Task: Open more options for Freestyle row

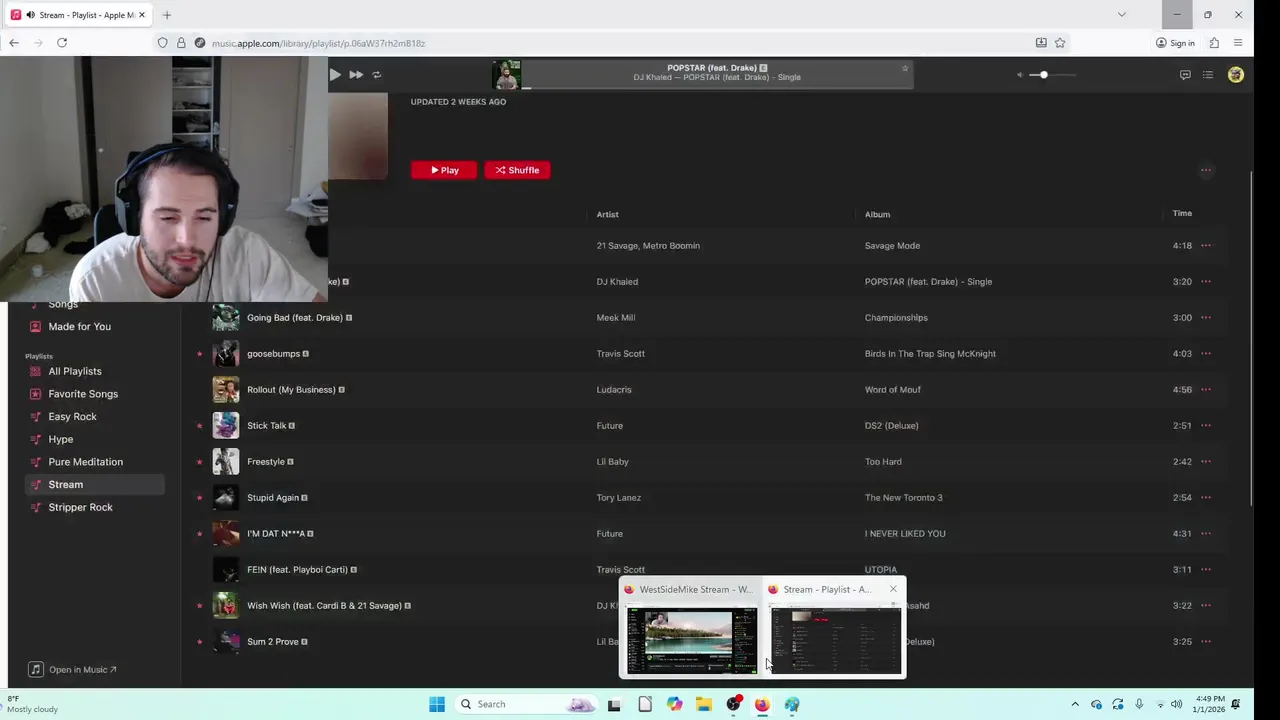Action: point(1206,462)
